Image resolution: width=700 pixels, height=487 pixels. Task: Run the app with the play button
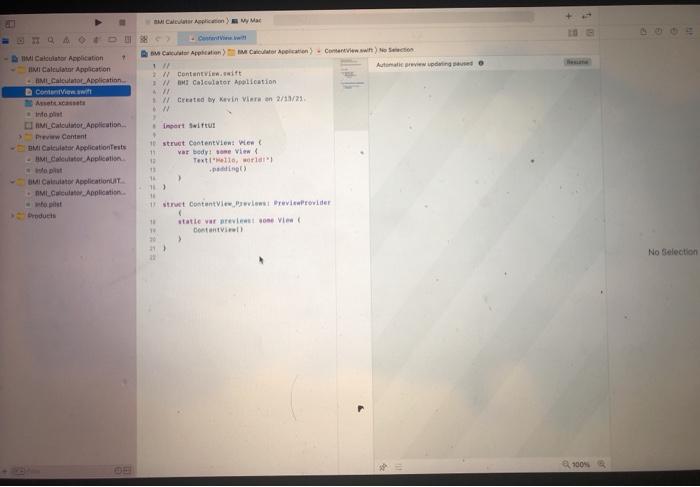coord(98,22)
